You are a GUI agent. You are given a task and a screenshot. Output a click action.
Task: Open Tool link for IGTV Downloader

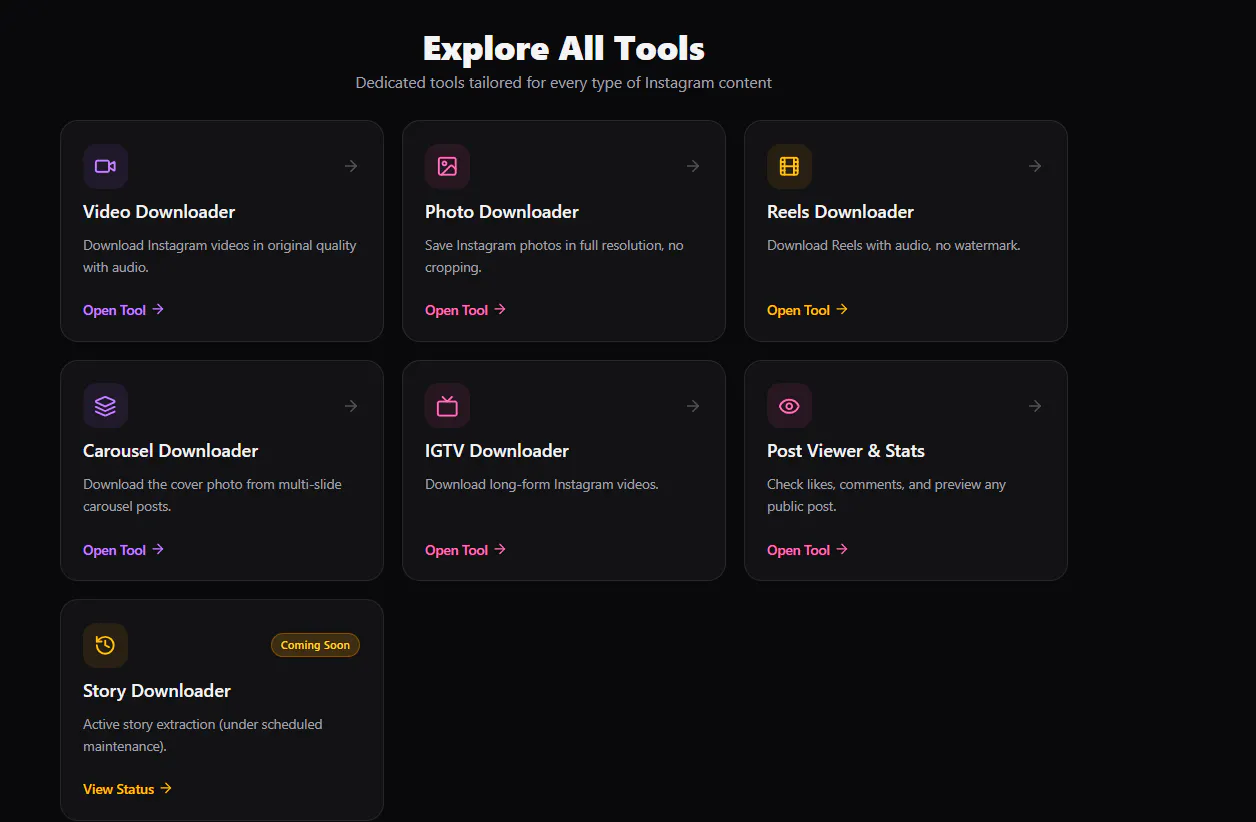pos(465,550)
